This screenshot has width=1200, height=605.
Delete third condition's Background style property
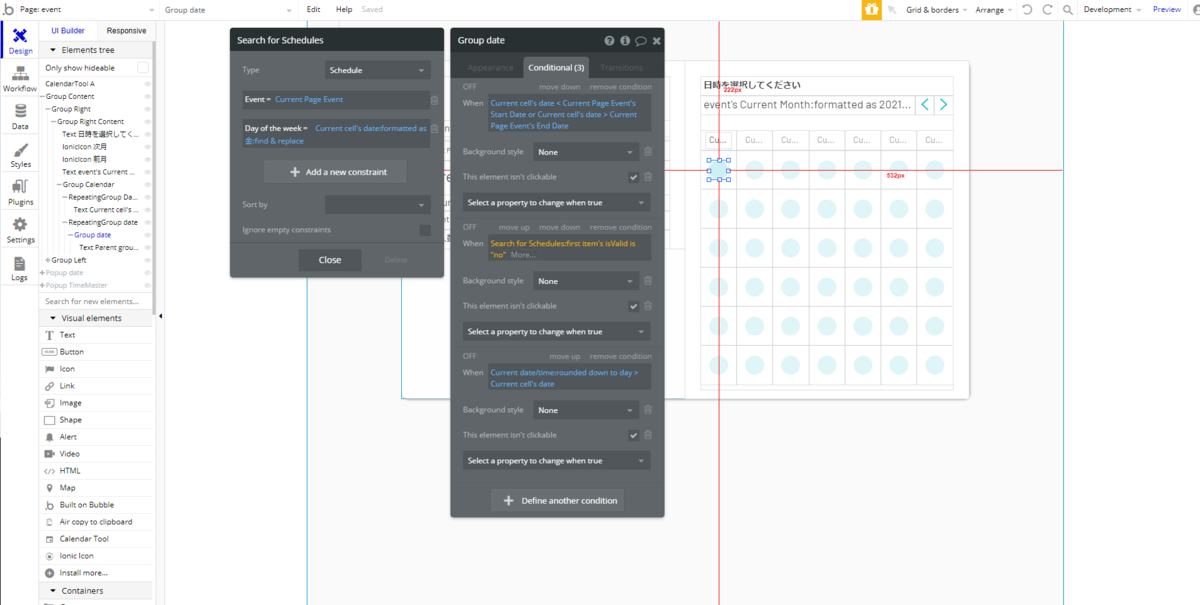pyautogui.click(x=647, y=410)
